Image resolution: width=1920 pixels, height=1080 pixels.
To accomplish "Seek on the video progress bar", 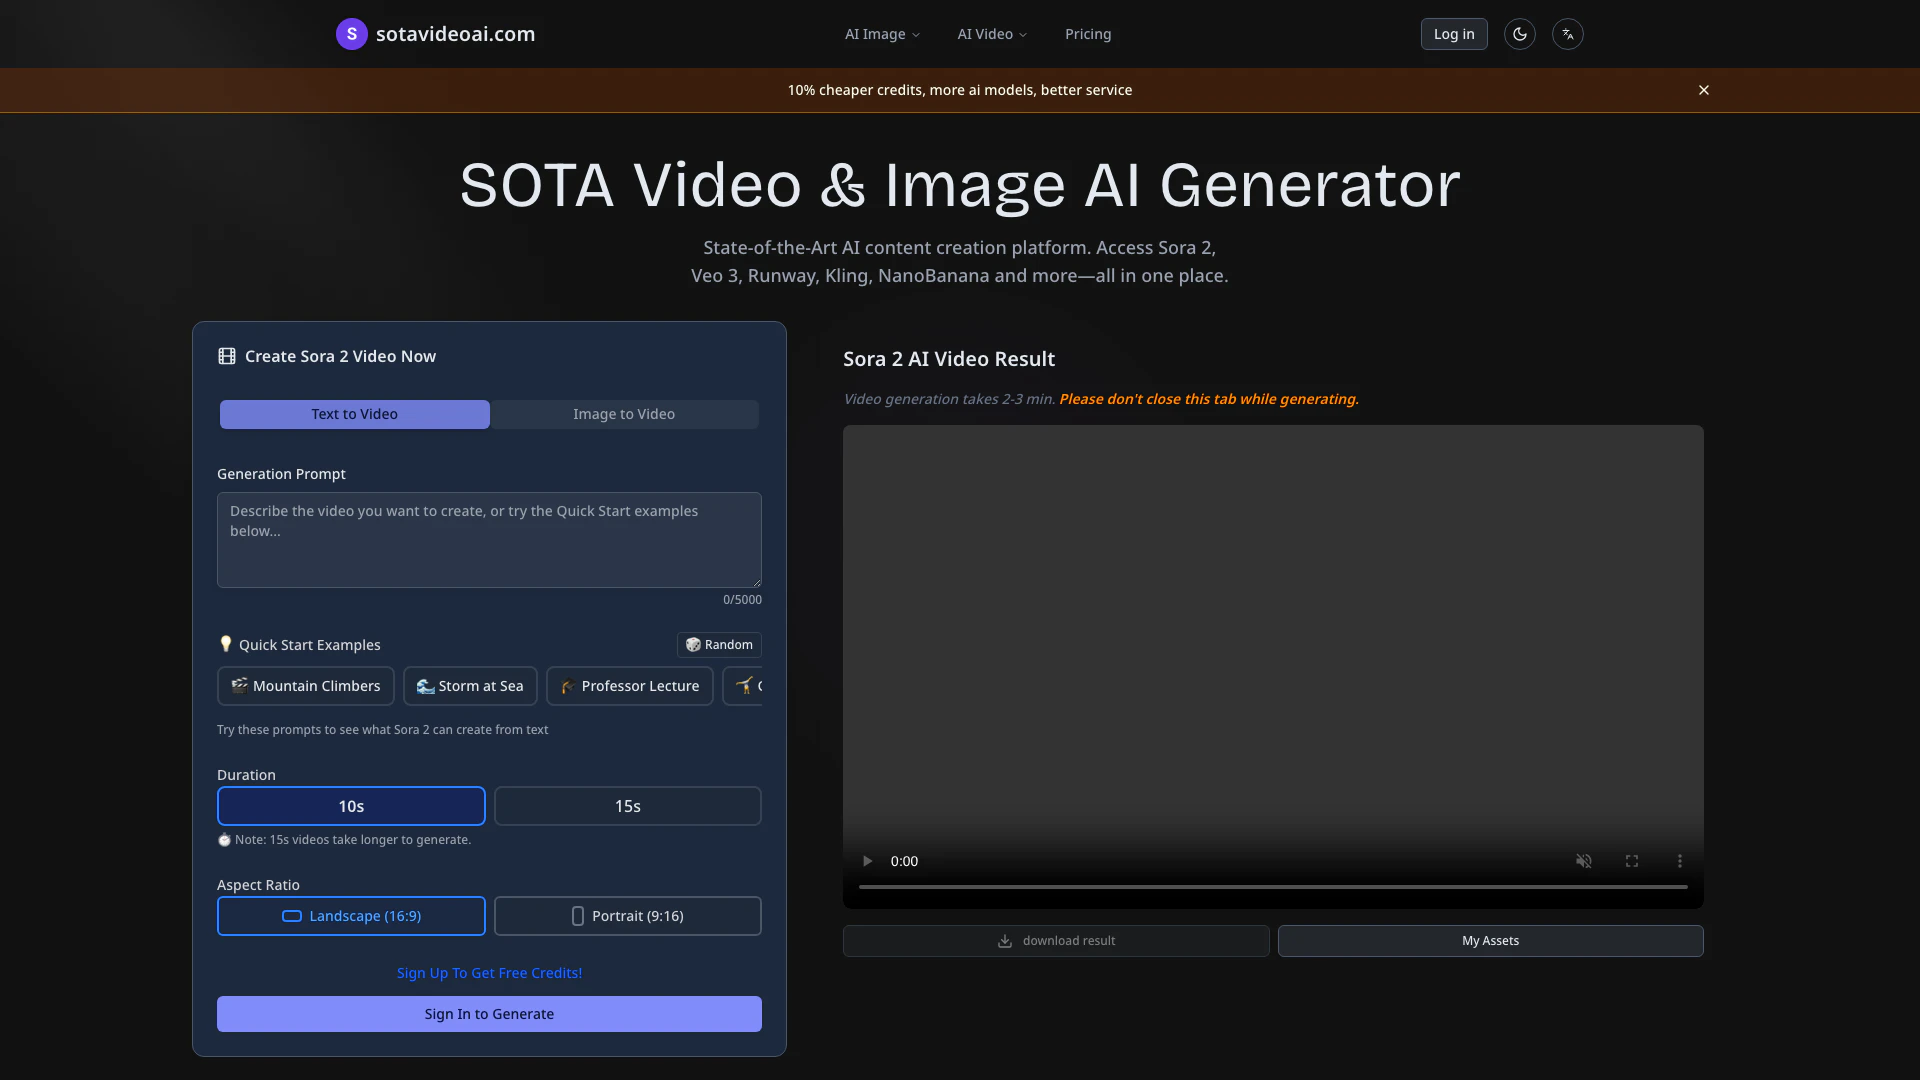I will [x=1272, y=887].
